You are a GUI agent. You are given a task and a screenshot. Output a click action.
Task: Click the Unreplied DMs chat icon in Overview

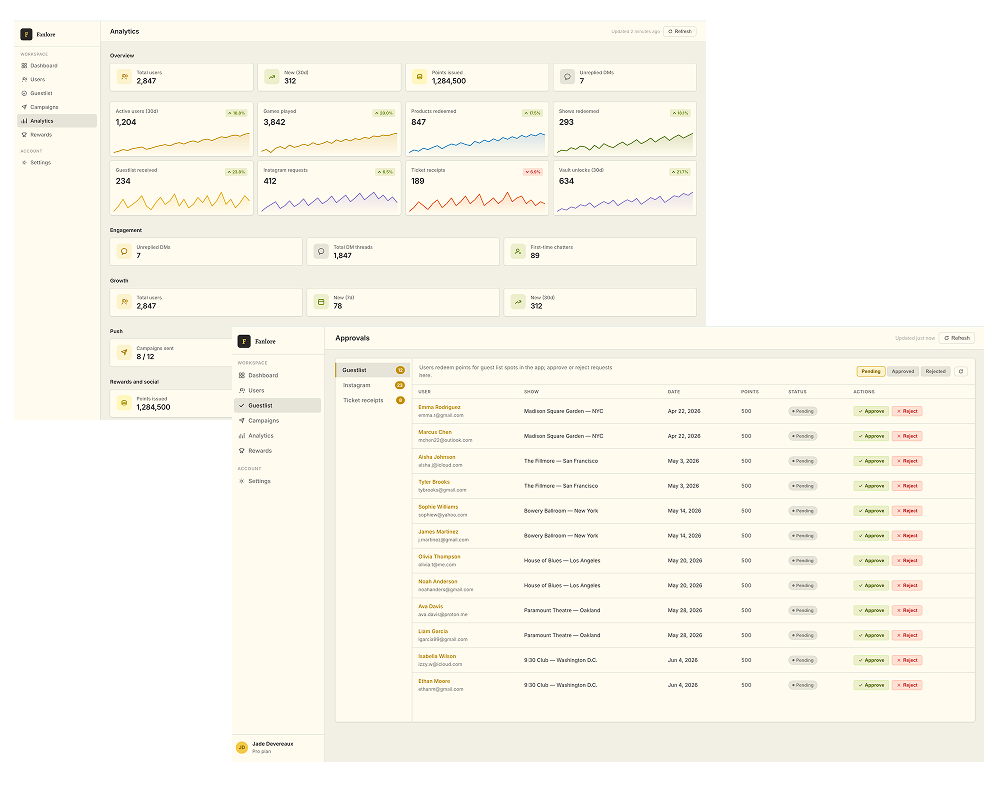pyautogui.click(x=568, y=76)
